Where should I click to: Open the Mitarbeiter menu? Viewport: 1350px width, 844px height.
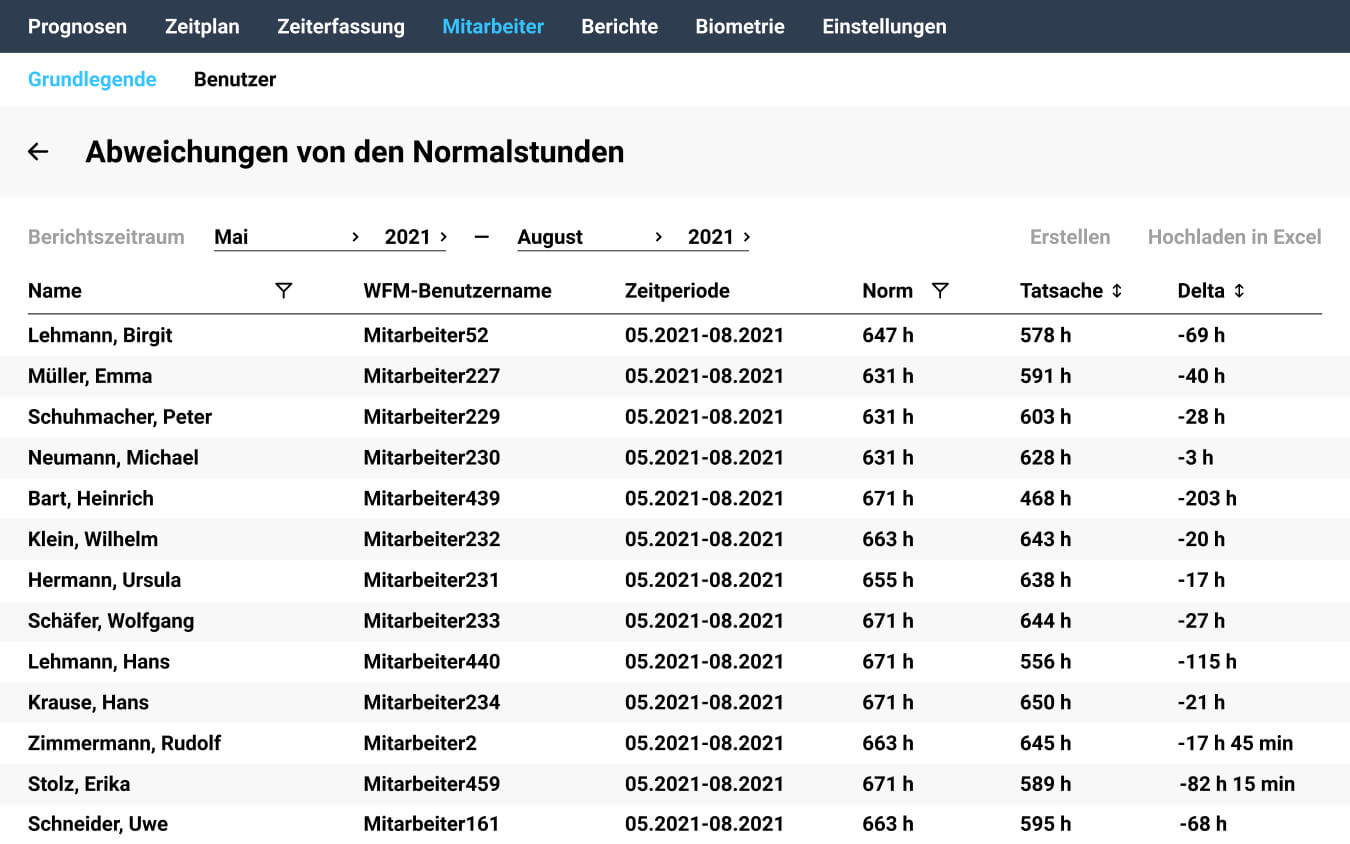[x=493, y=27]
